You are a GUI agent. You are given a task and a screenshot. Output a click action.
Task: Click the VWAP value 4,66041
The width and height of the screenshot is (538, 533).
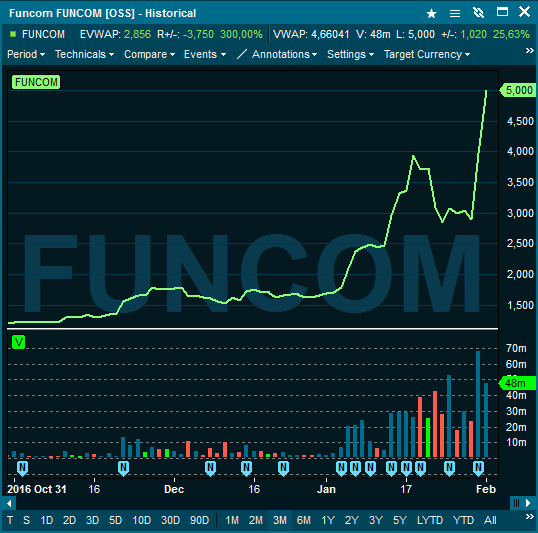330,34
